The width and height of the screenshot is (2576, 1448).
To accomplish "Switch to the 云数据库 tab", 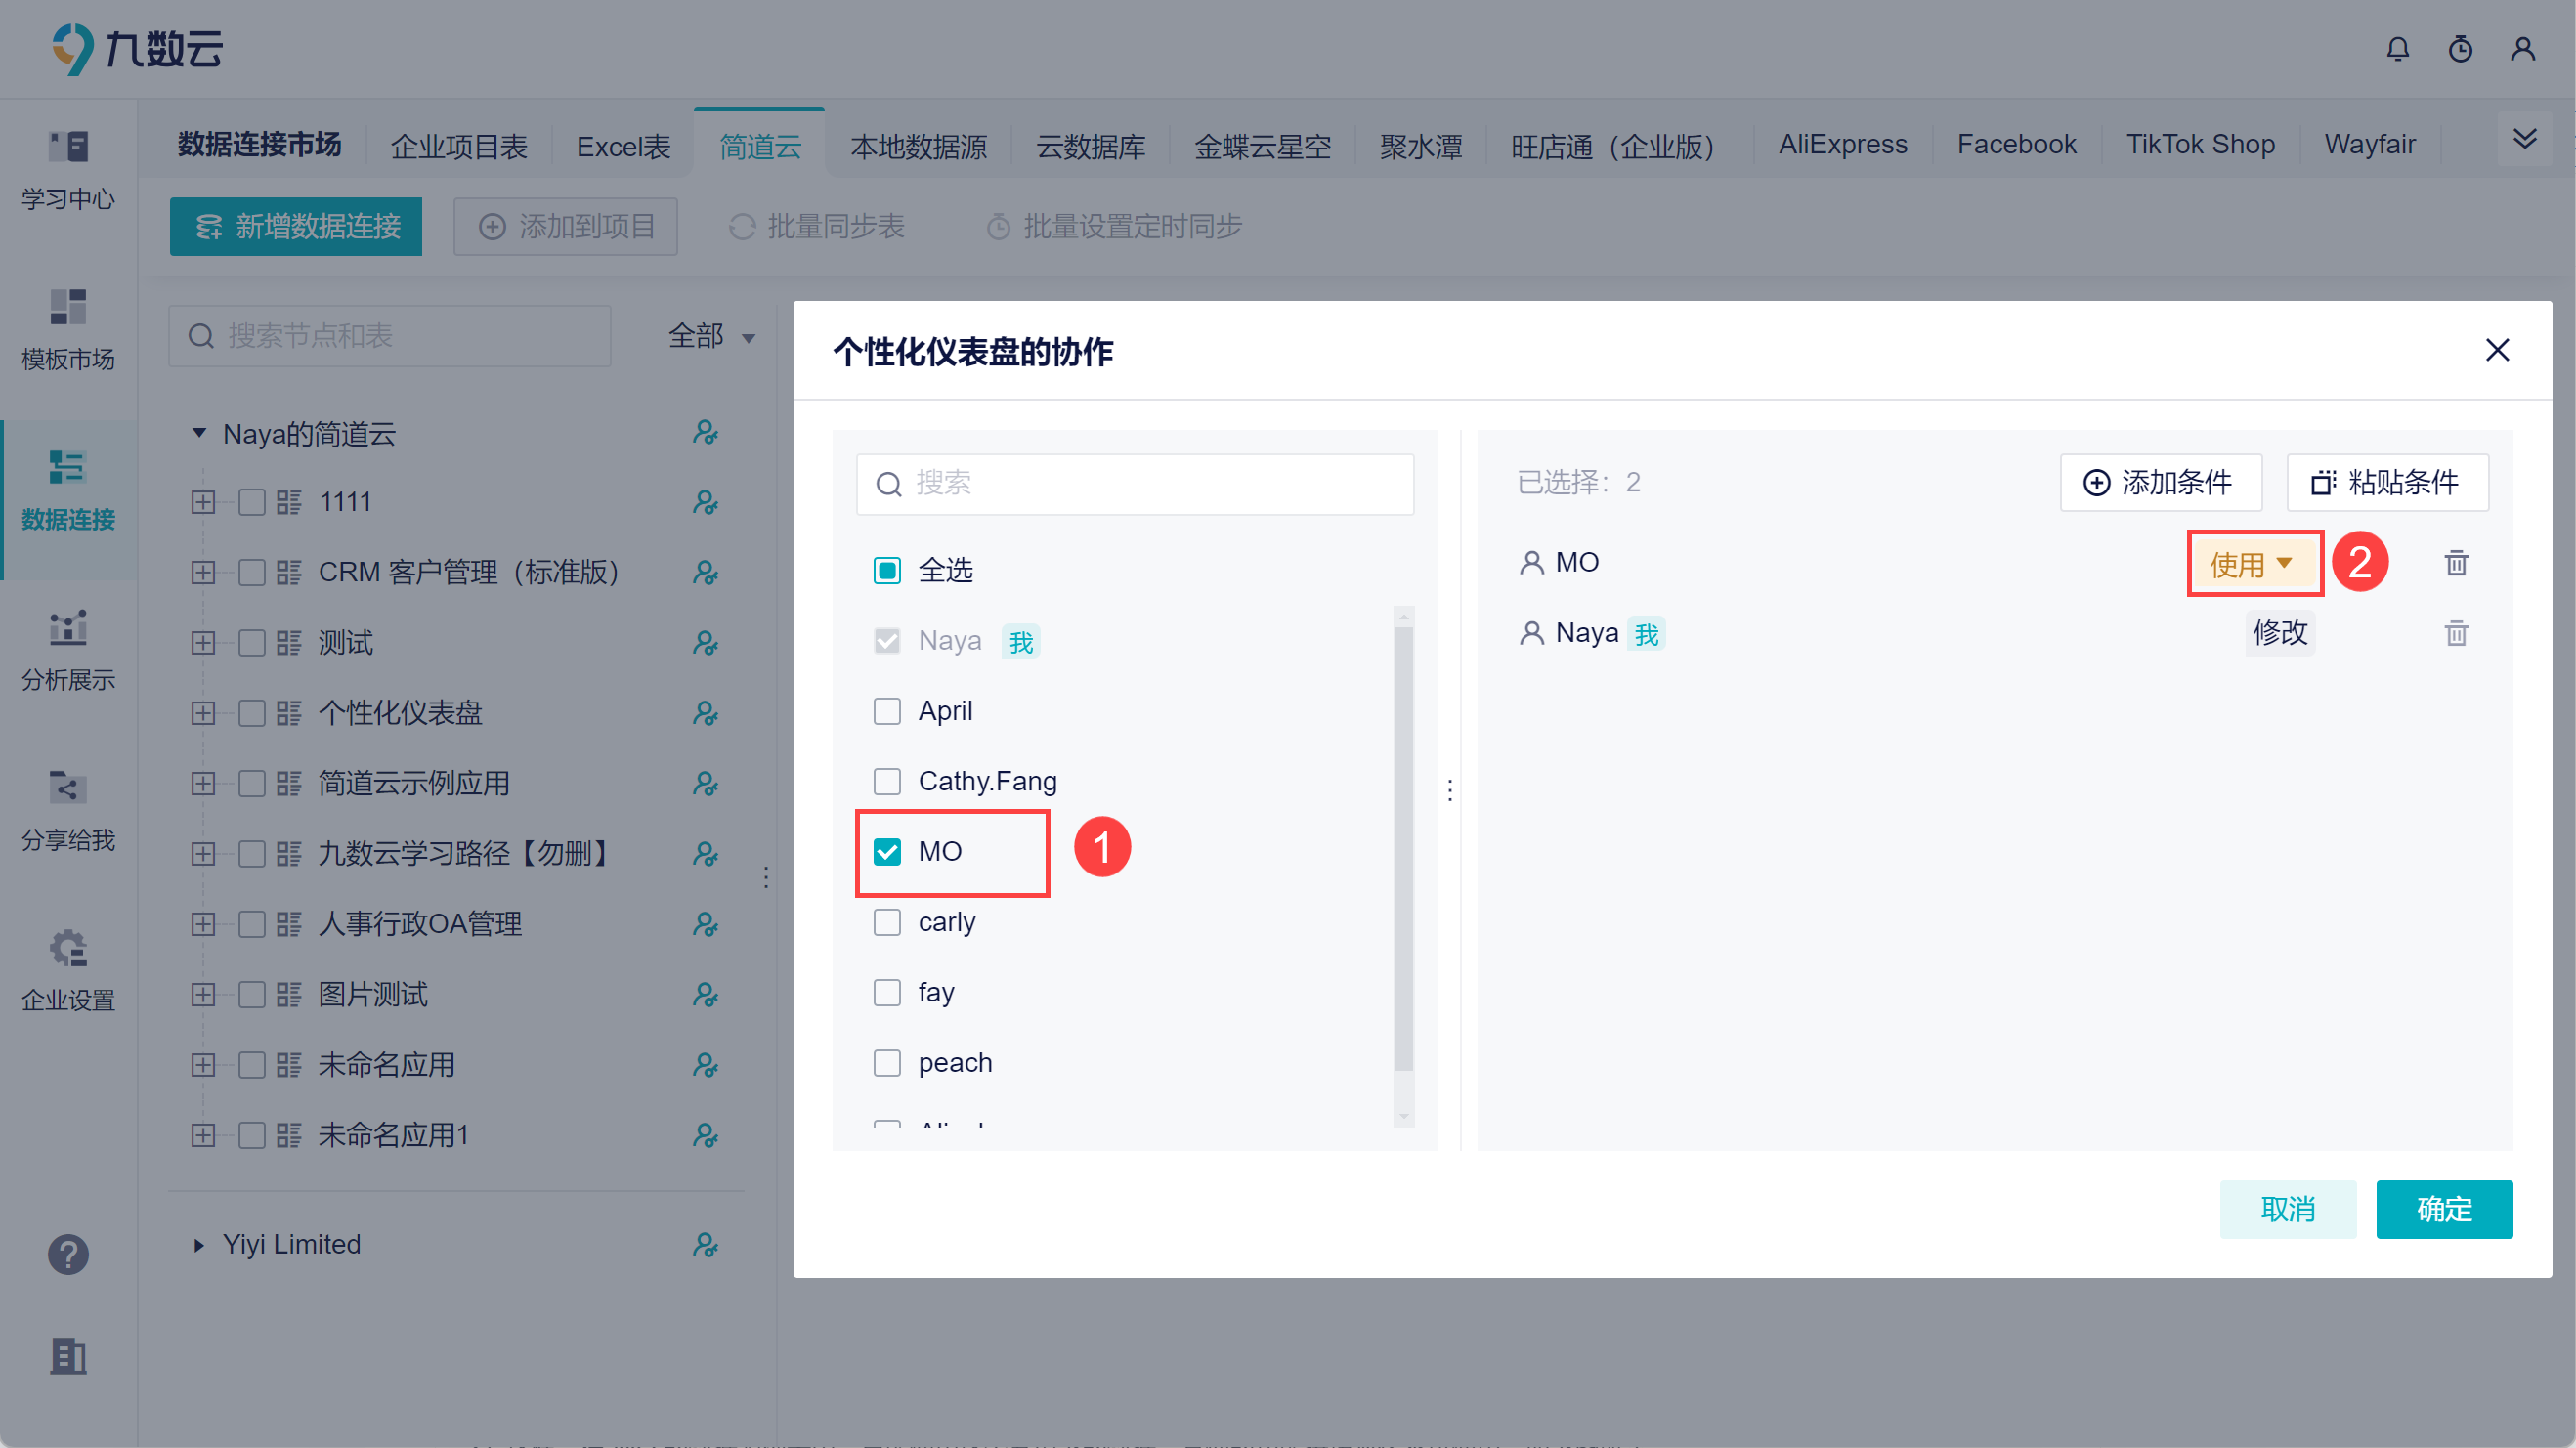I will pos(1090,146).
